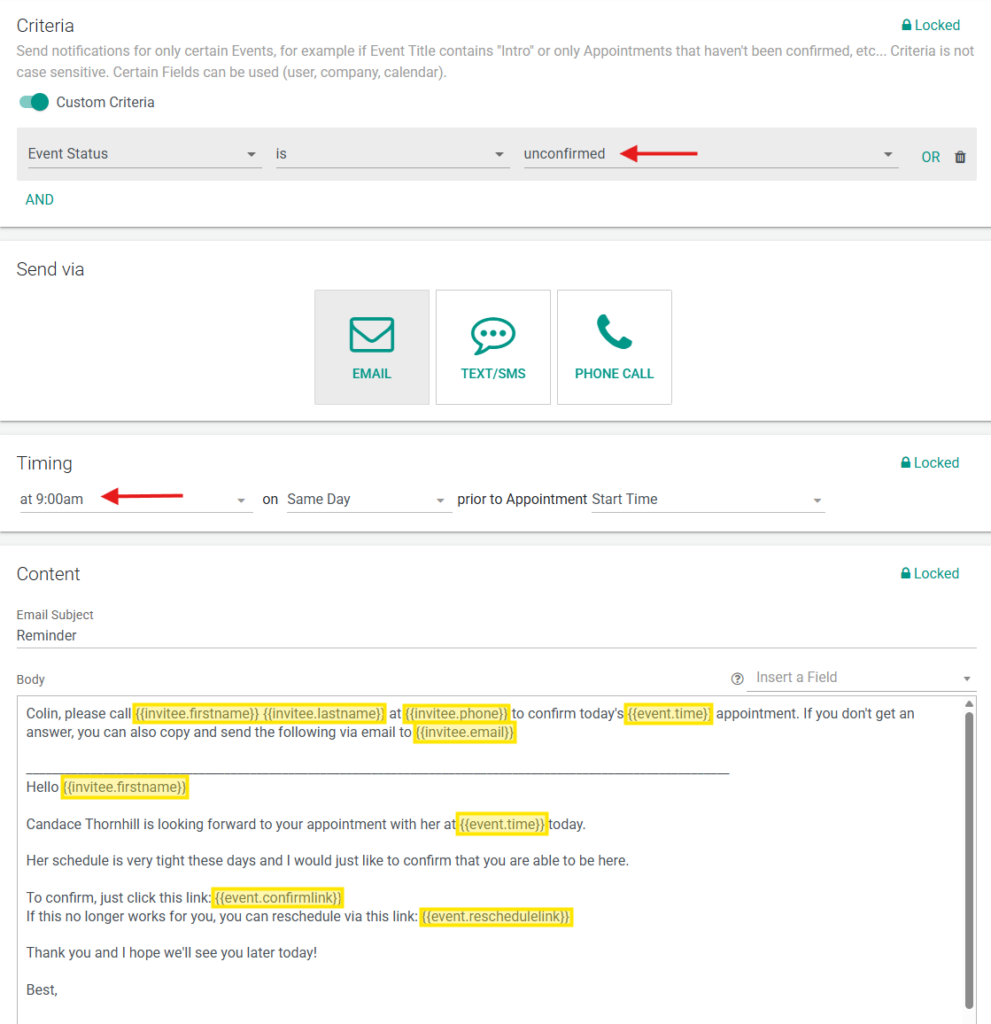Toggle the Custom Criteria switch

(x=34, y=102)
